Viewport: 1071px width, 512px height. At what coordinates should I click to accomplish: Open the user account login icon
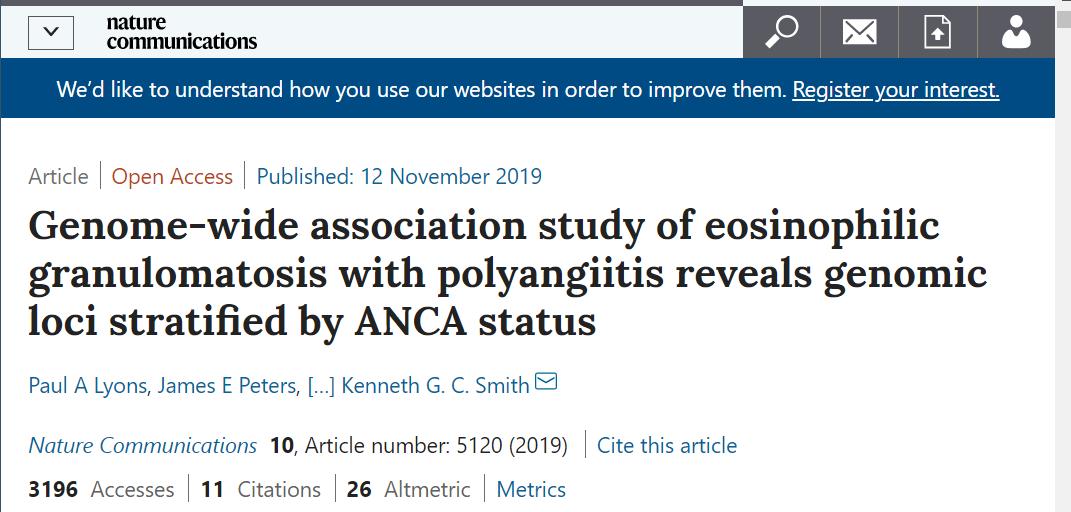pos(1015,33)
